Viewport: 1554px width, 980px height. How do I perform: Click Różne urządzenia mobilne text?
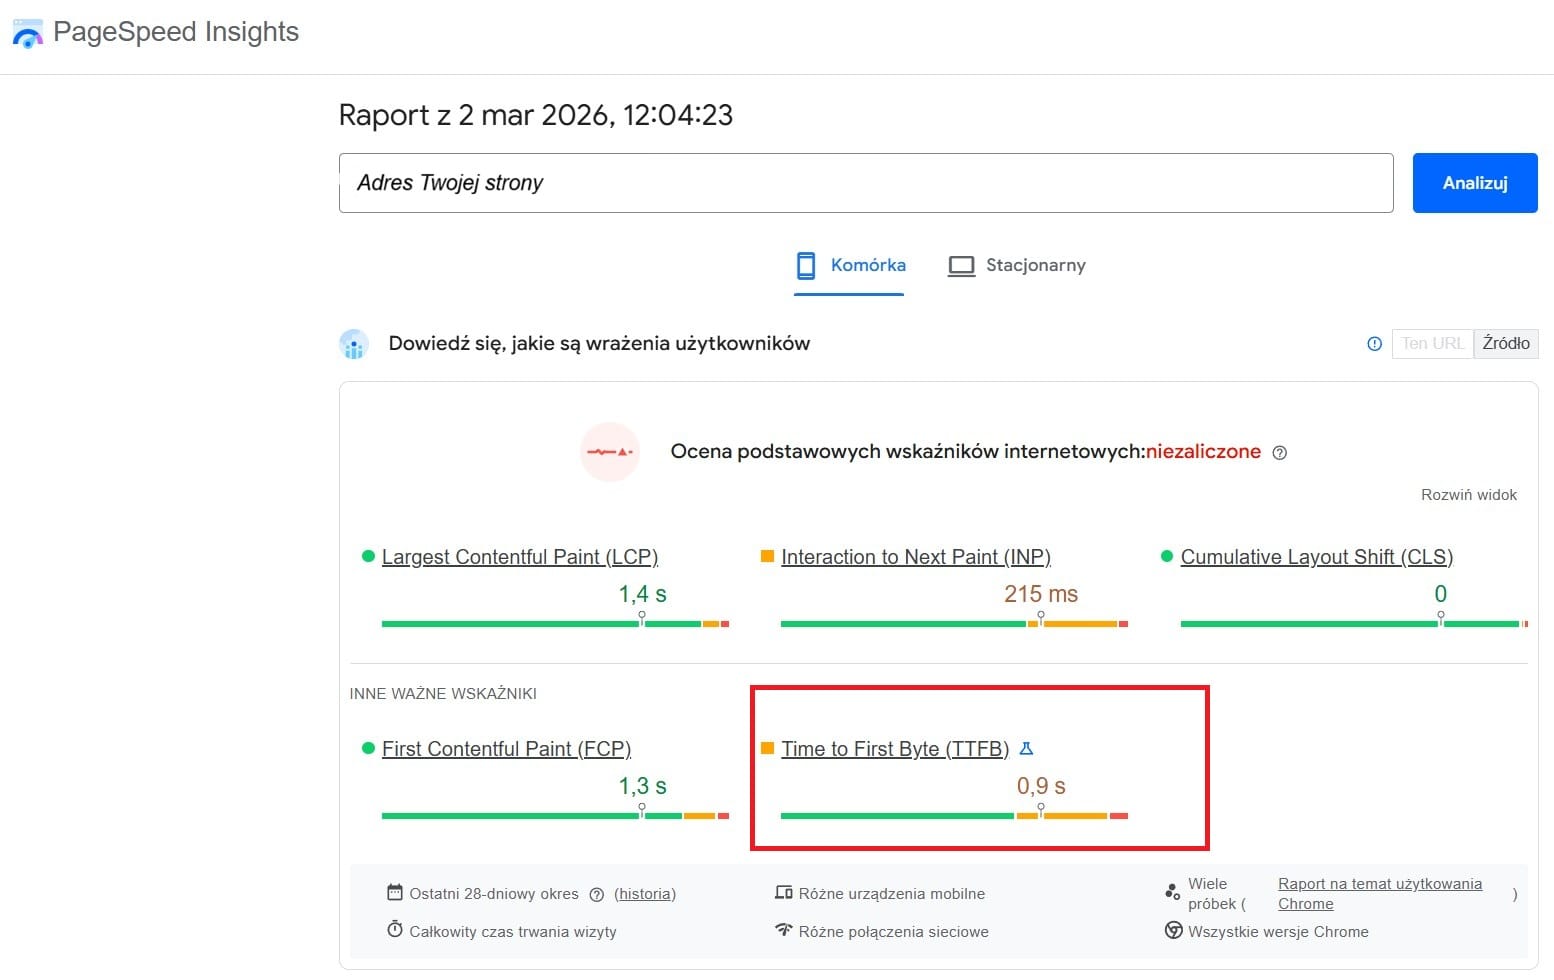892,894
